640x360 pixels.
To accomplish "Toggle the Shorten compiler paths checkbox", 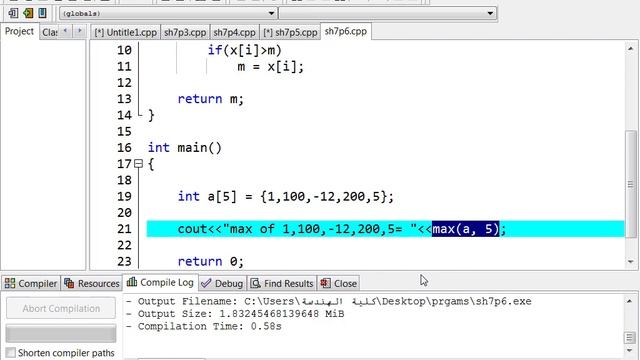I will [x=11, y=353].
